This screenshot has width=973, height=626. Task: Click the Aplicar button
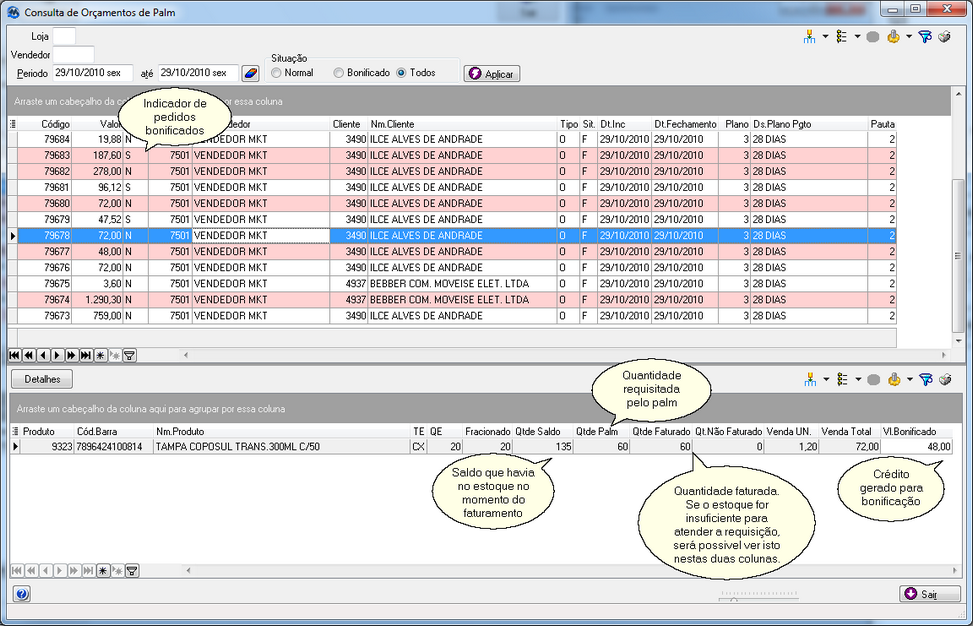pos(492,74)
